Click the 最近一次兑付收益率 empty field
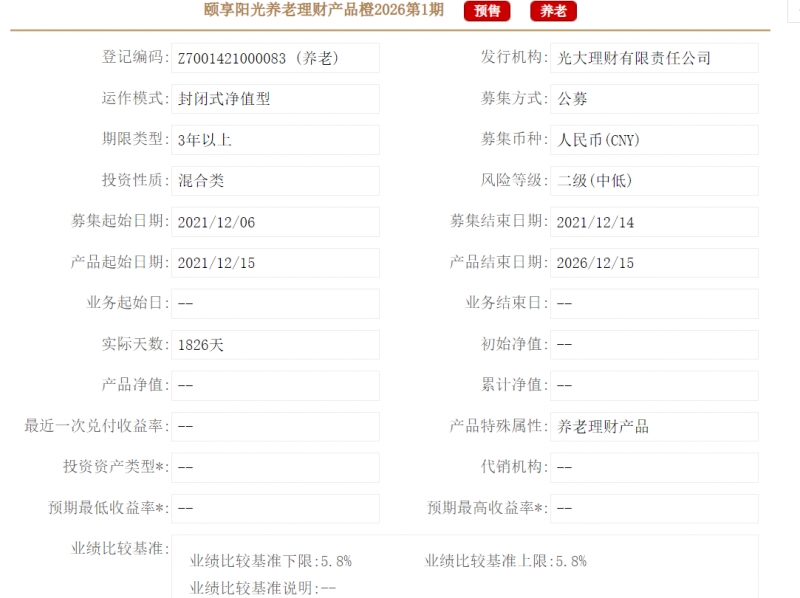 tap(276, 427)
